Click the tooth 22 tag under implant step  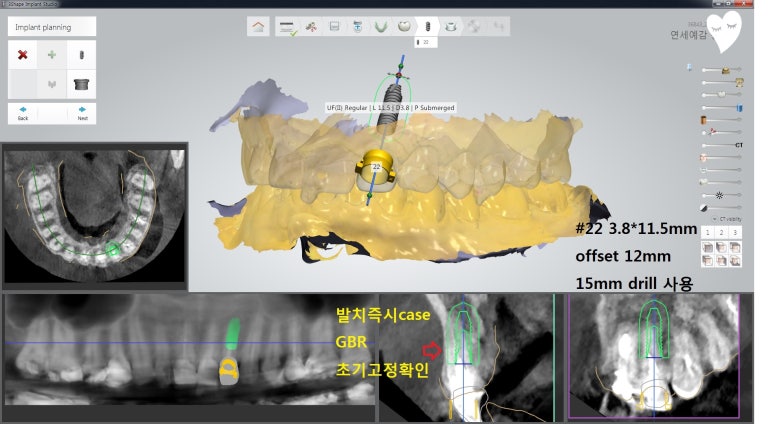click(x=424, y=43)
